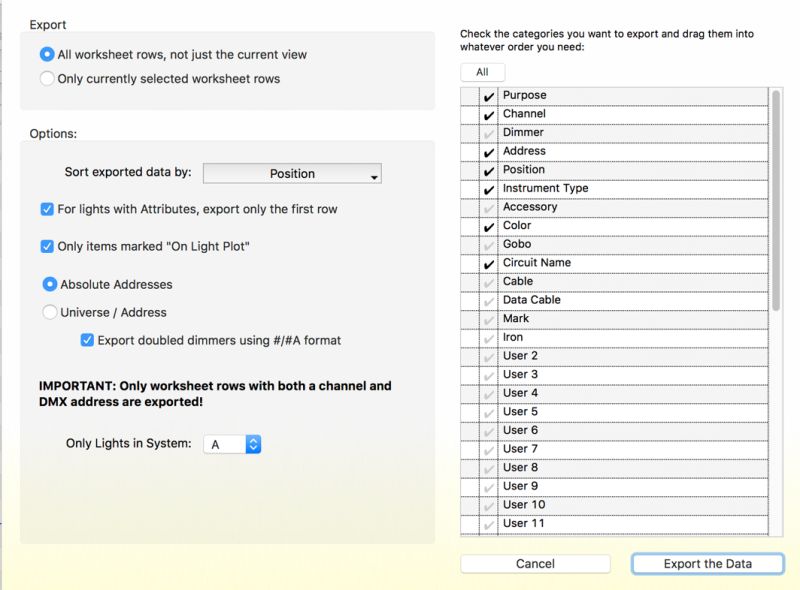Check the User 11 category

click(x=489, y=525)
